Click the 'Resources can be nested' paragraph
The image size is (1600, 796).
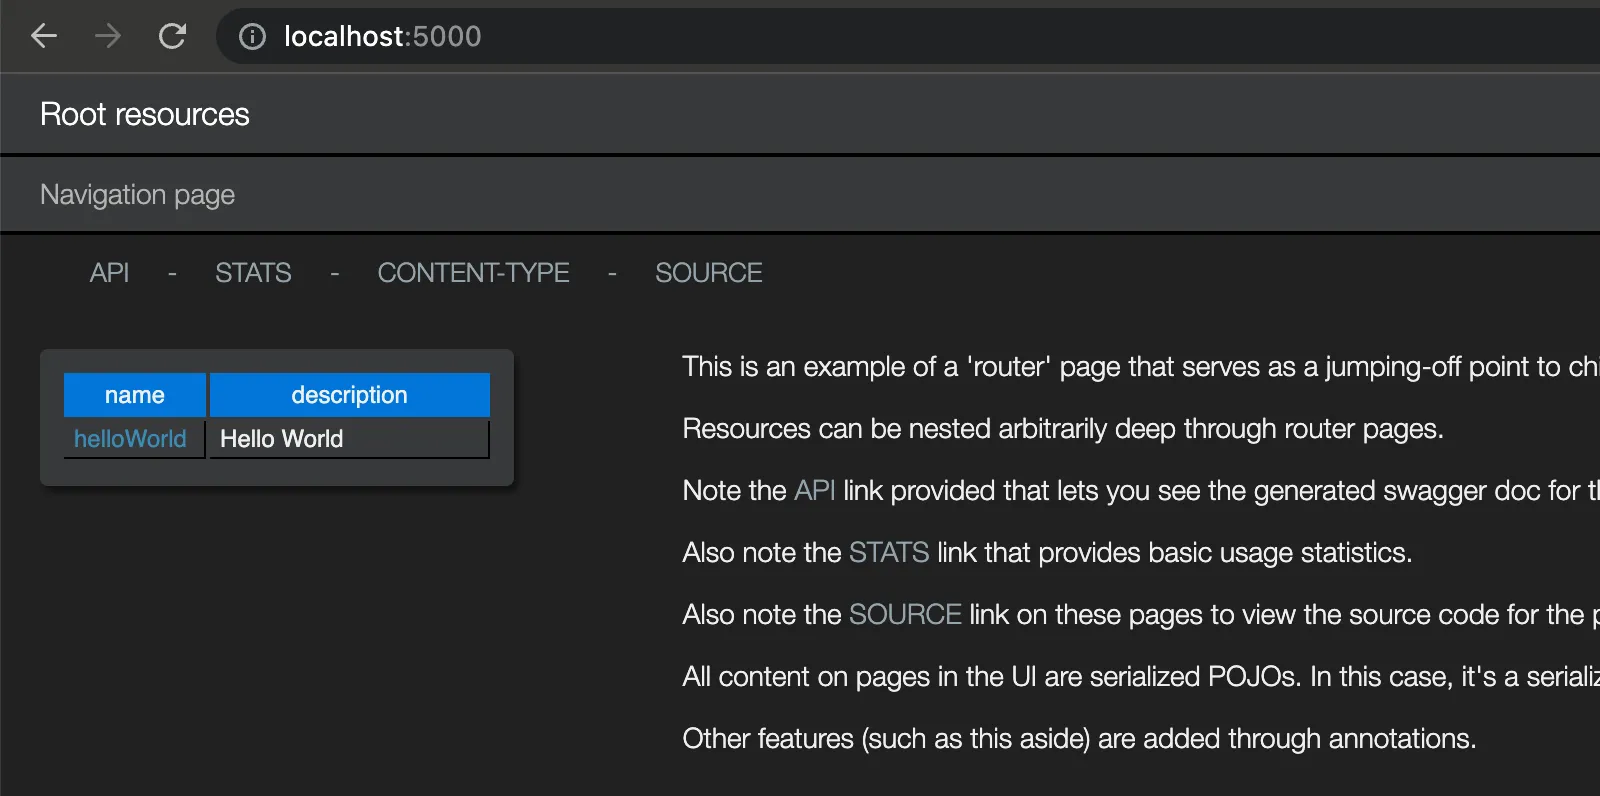(x=1062, y=429)
